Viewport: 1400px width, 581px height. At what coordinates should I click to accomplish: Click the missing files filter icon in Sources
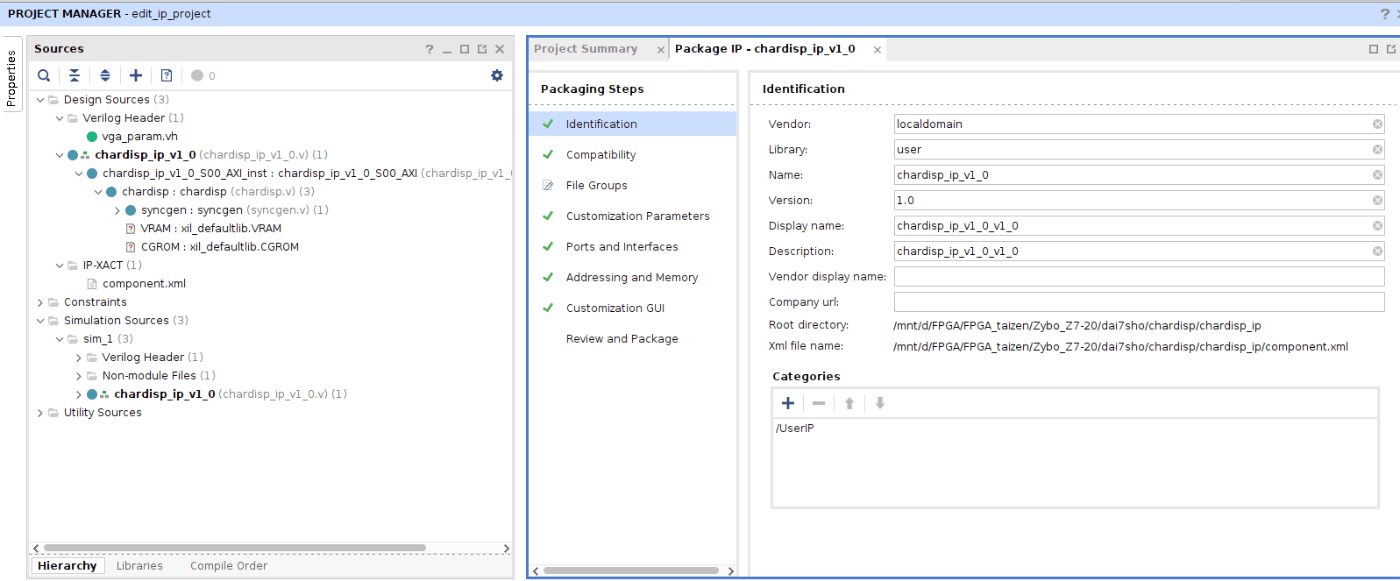[167, 75]
